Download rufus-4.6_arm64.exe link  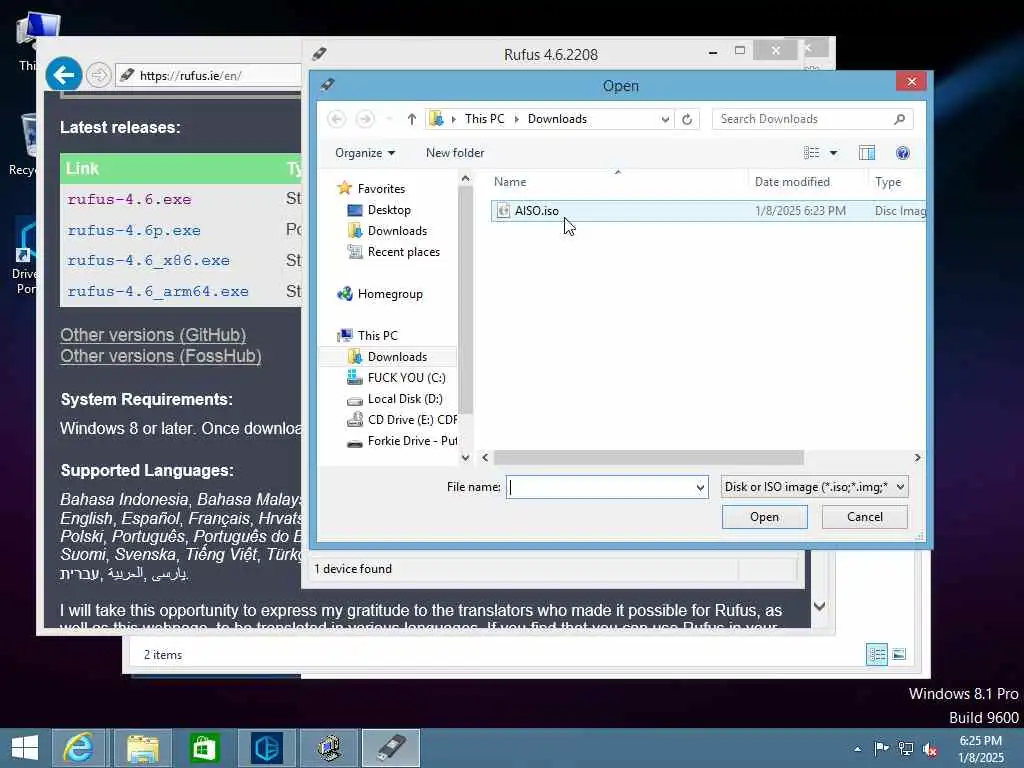click(x=158, y=291)
